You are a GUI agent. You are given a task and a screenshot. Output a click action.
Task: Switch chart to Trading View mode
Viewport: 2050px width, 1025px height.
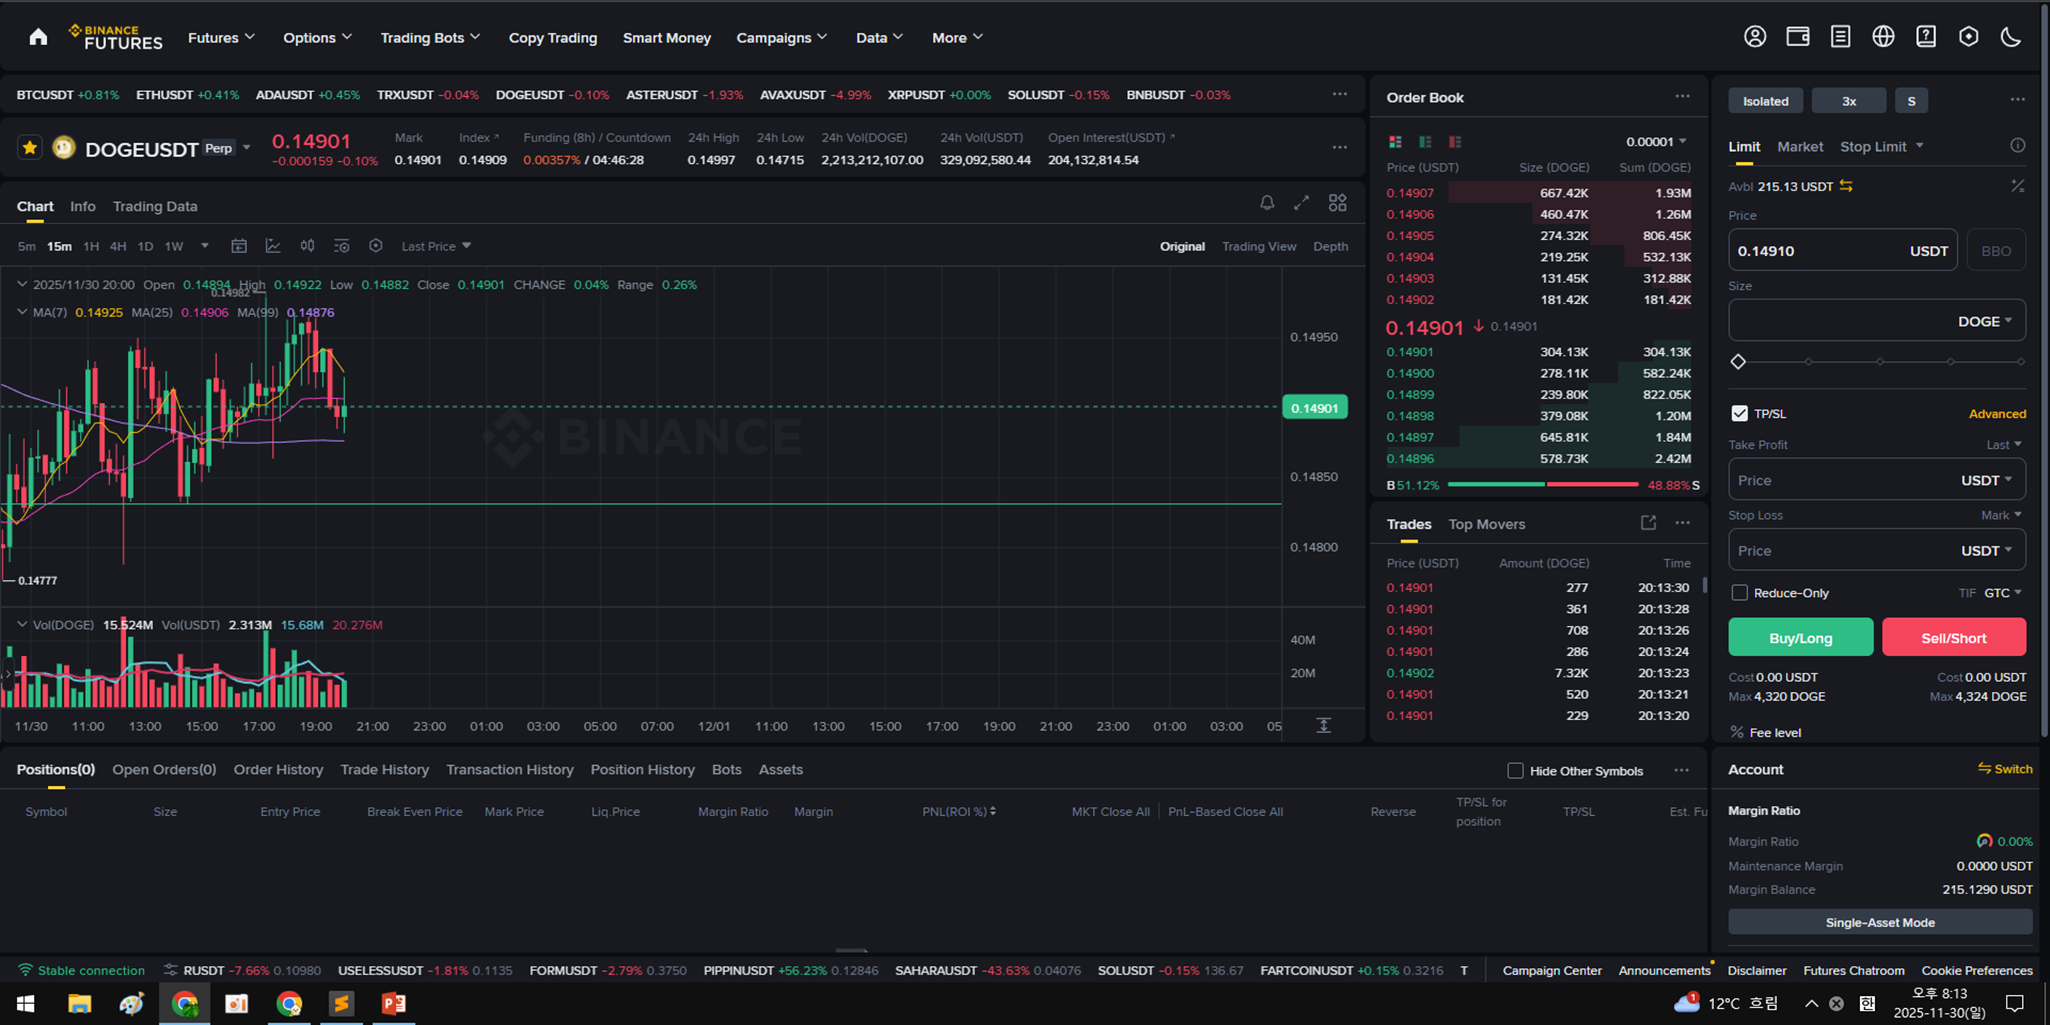1258,246
